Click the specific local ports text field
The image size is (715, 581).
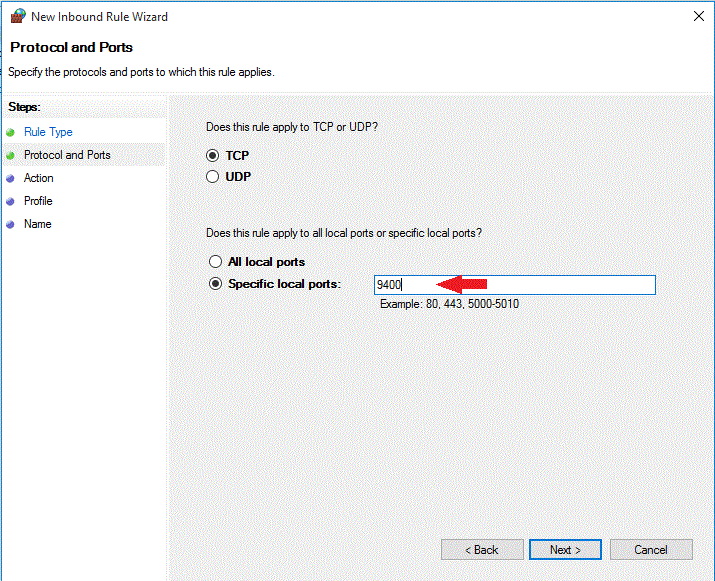(515, 285)
